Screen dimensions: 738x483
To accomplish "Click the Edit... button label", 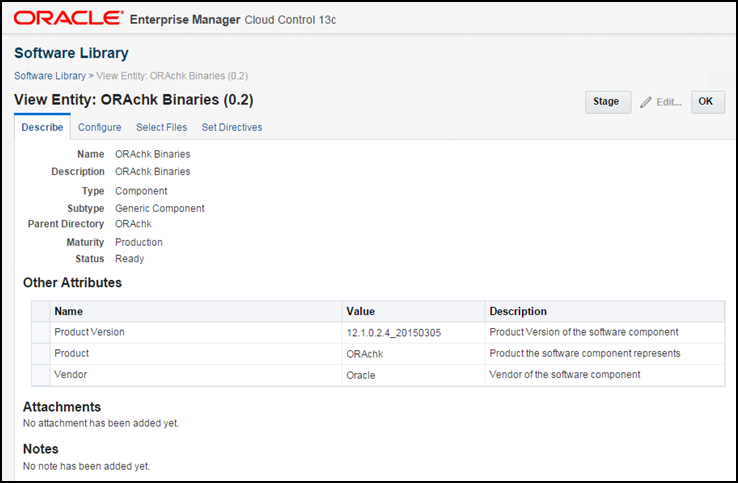I will click(x=669, y=102).
